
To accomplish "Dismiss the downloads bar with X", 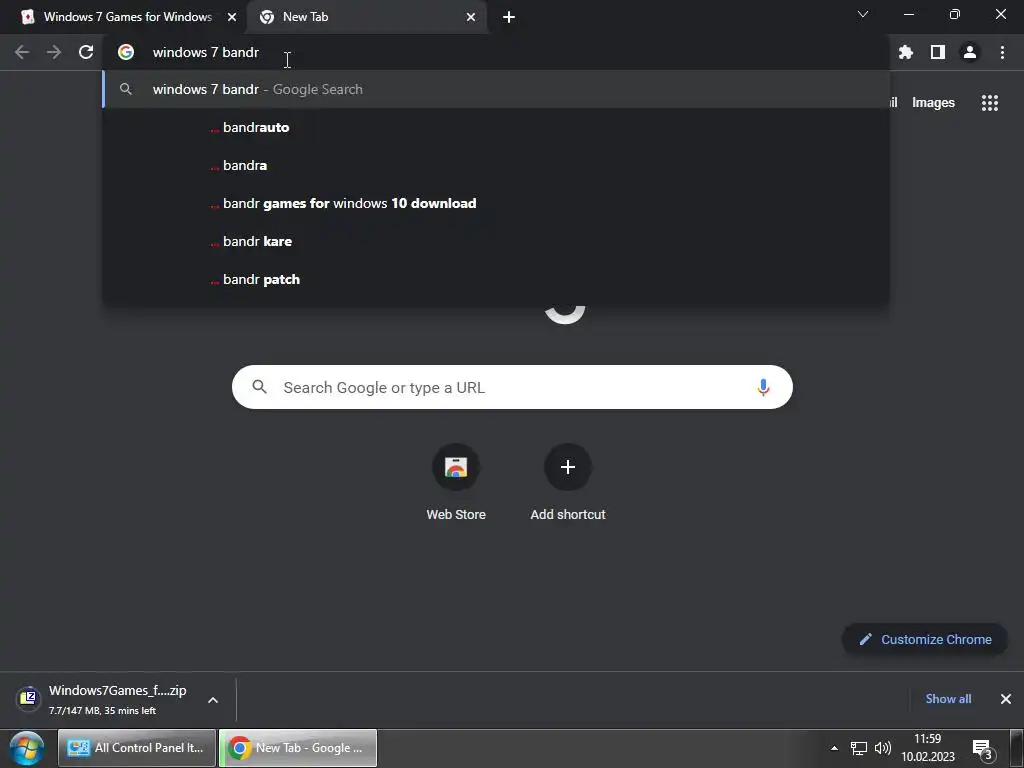I will pos(1006,699).
